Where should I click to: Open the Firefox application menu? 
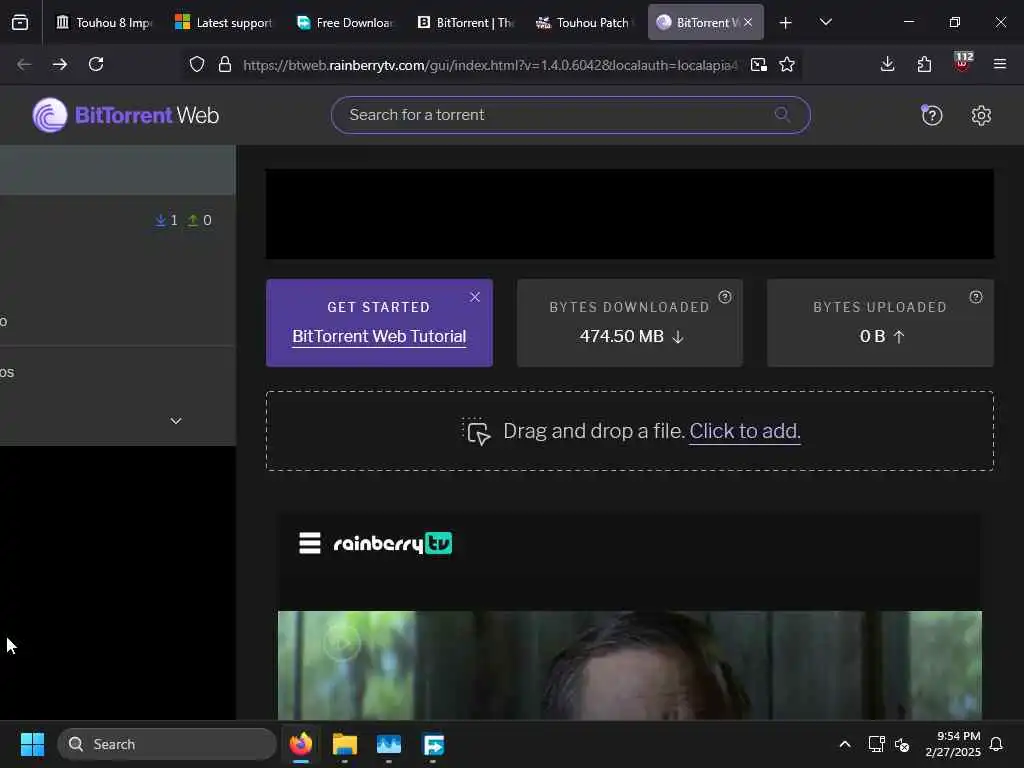999,64
